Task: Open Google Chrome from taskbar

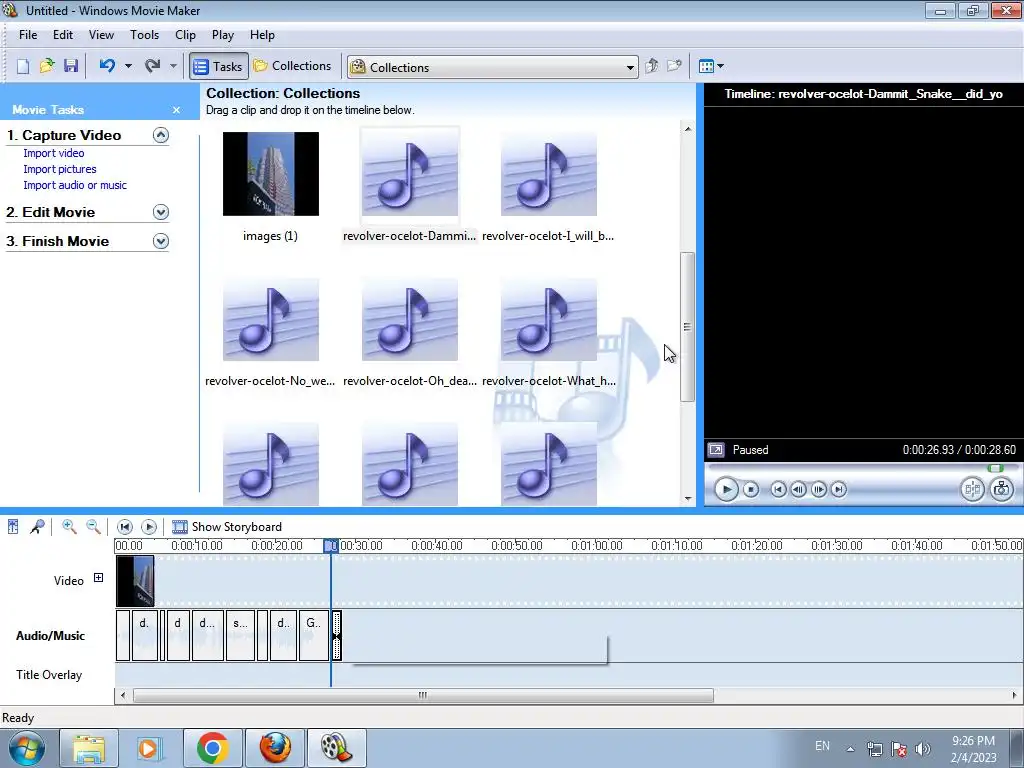Action: (x=212, y=748)
